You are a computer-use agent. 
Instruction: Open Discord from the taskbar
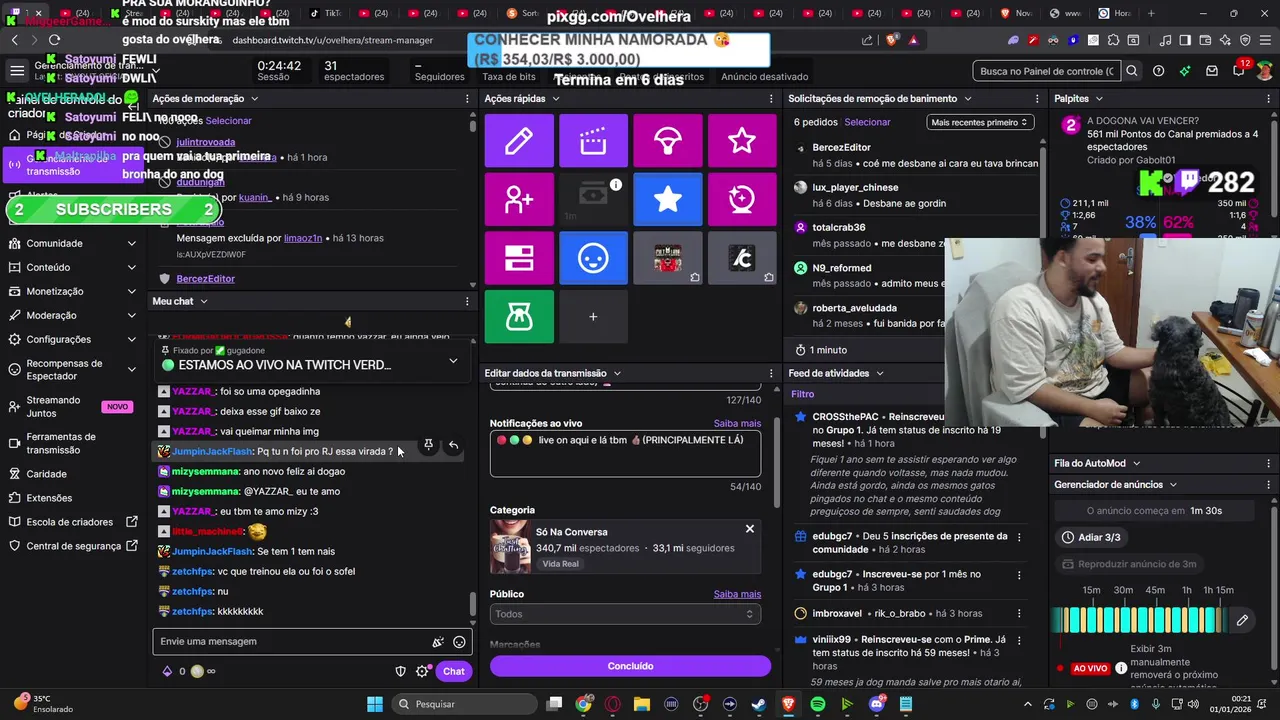(x=877, y=704)
